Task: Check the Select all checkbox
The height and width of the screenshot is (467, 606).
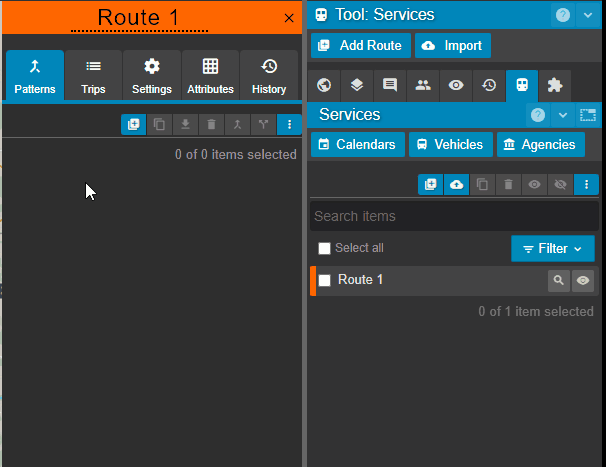Action: pos(324,248)
